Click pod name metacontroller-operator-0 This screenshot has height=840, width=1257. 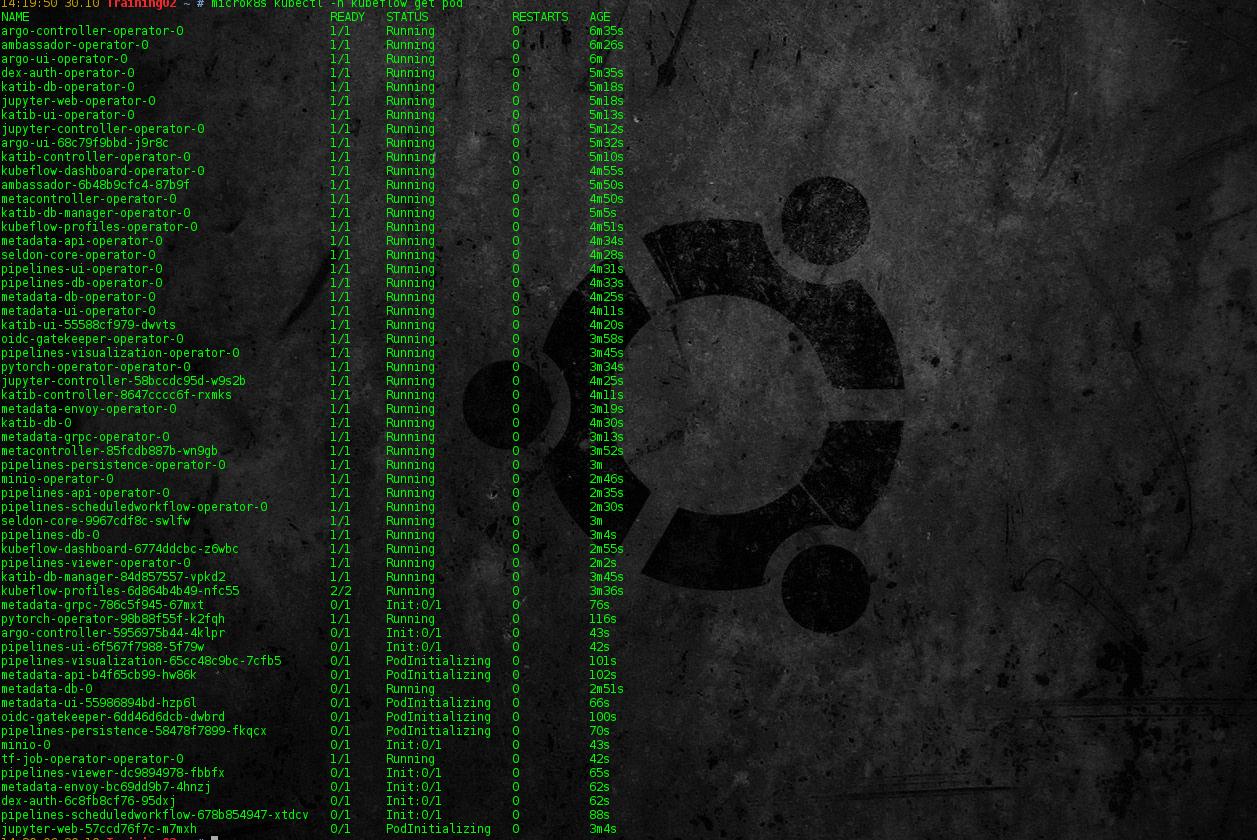pyautogui.click(x=89, y=199)
